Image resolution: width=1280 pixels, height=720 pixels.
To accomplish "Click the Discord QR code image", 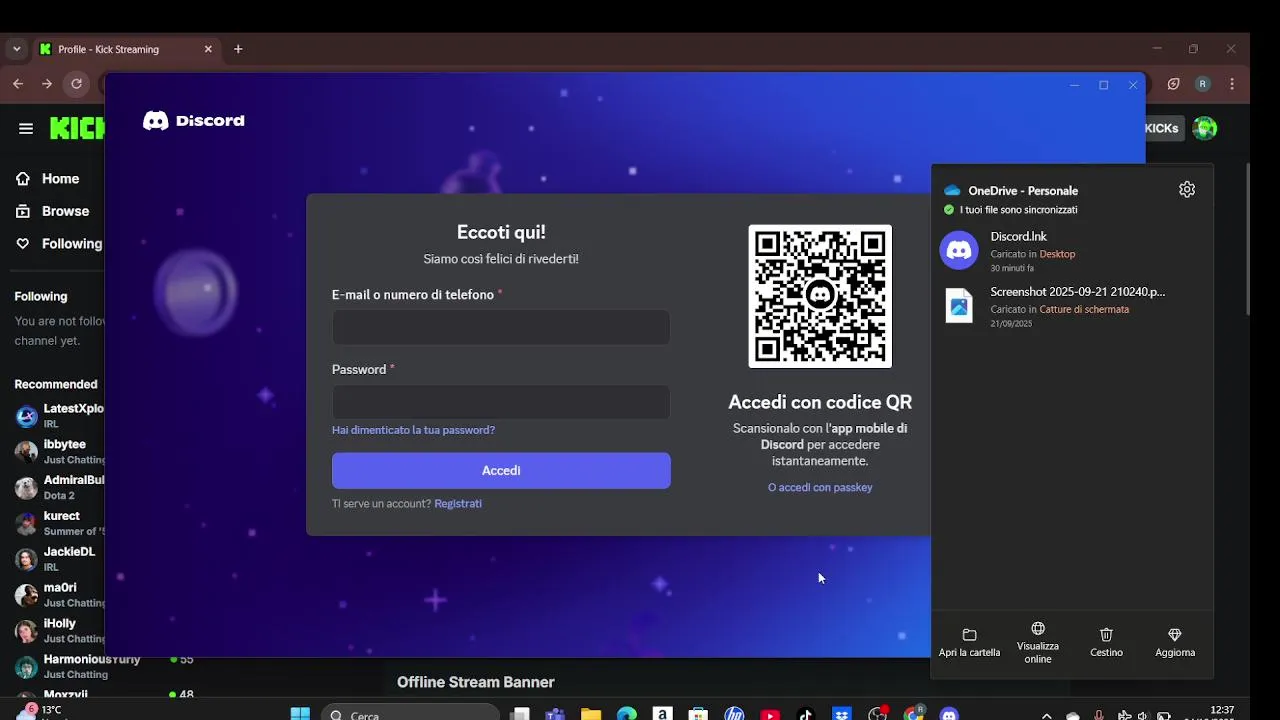I will click(820, 296).
